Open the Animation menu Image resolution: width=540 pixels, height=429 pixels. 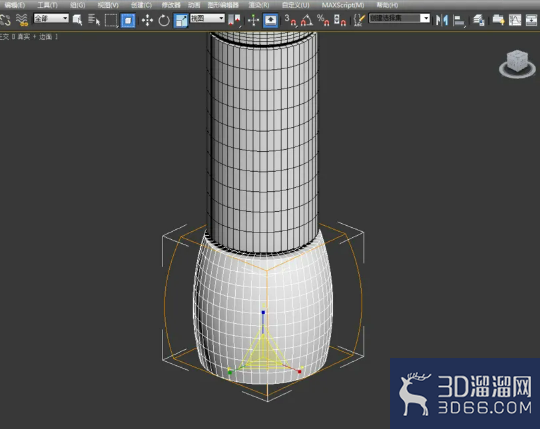tap(194, 5)
